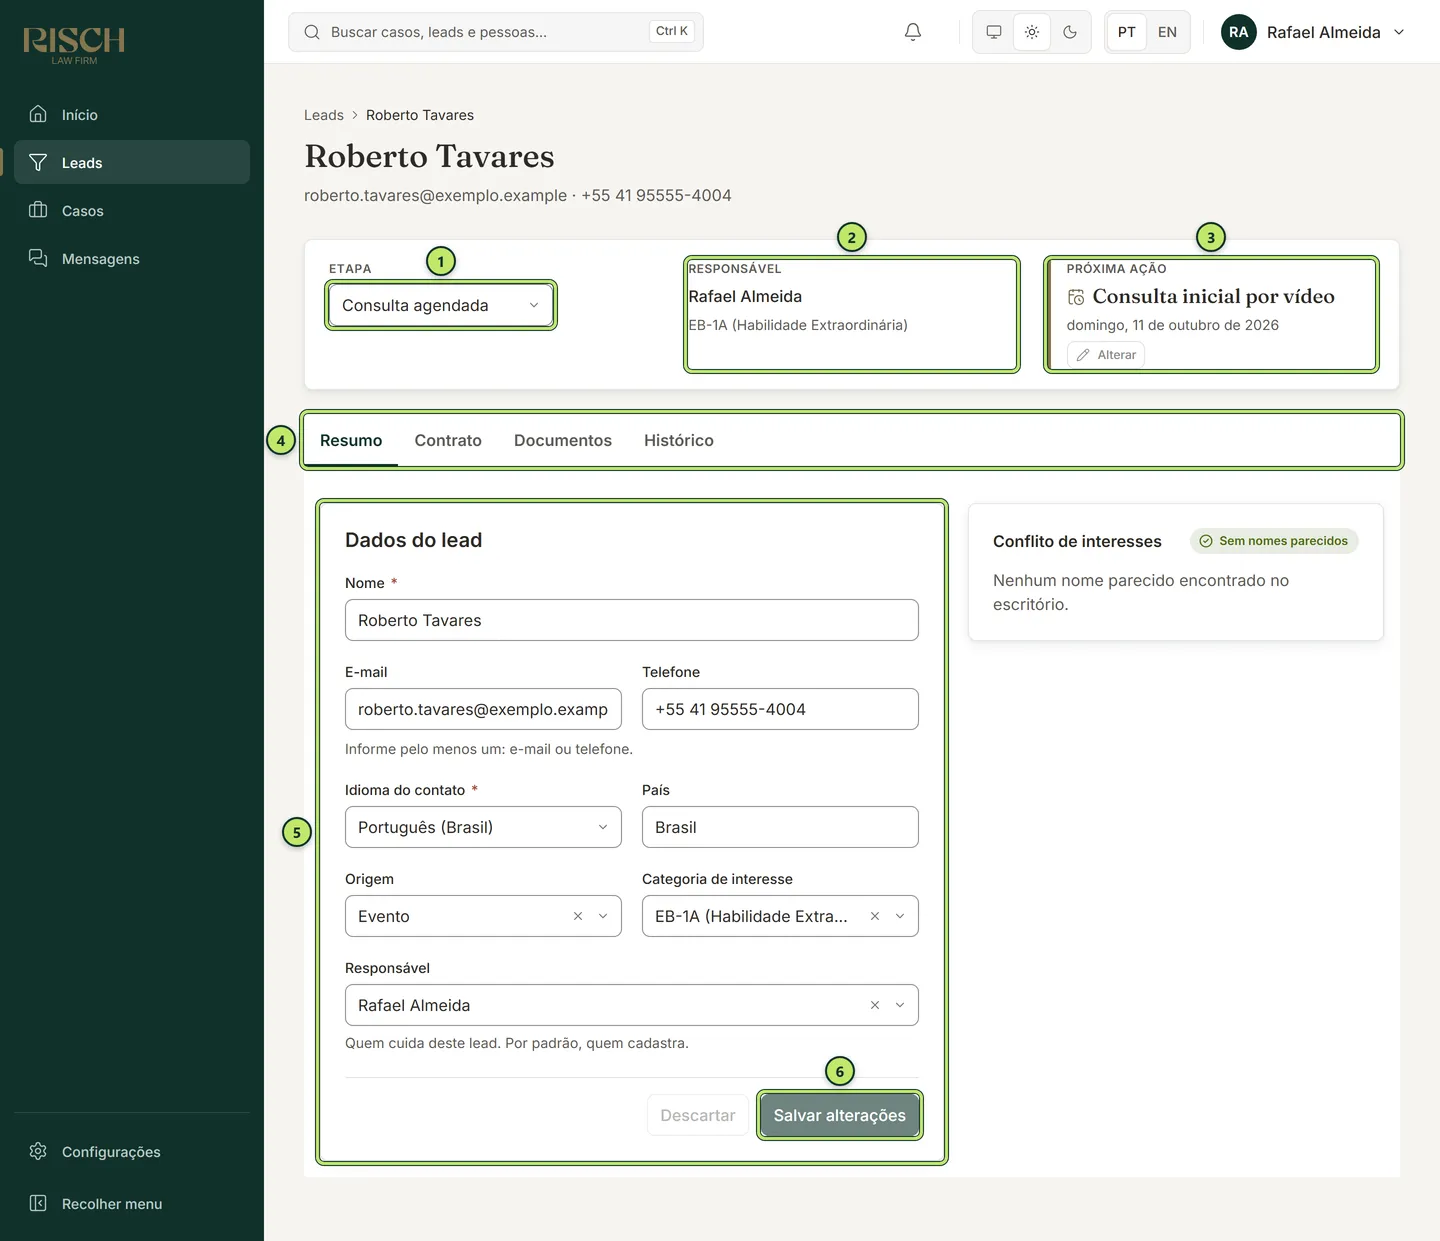Enable dark mode moon icon
Image resolution: width=1440 pixels, height=1241 pixels.
point(1070,32)
